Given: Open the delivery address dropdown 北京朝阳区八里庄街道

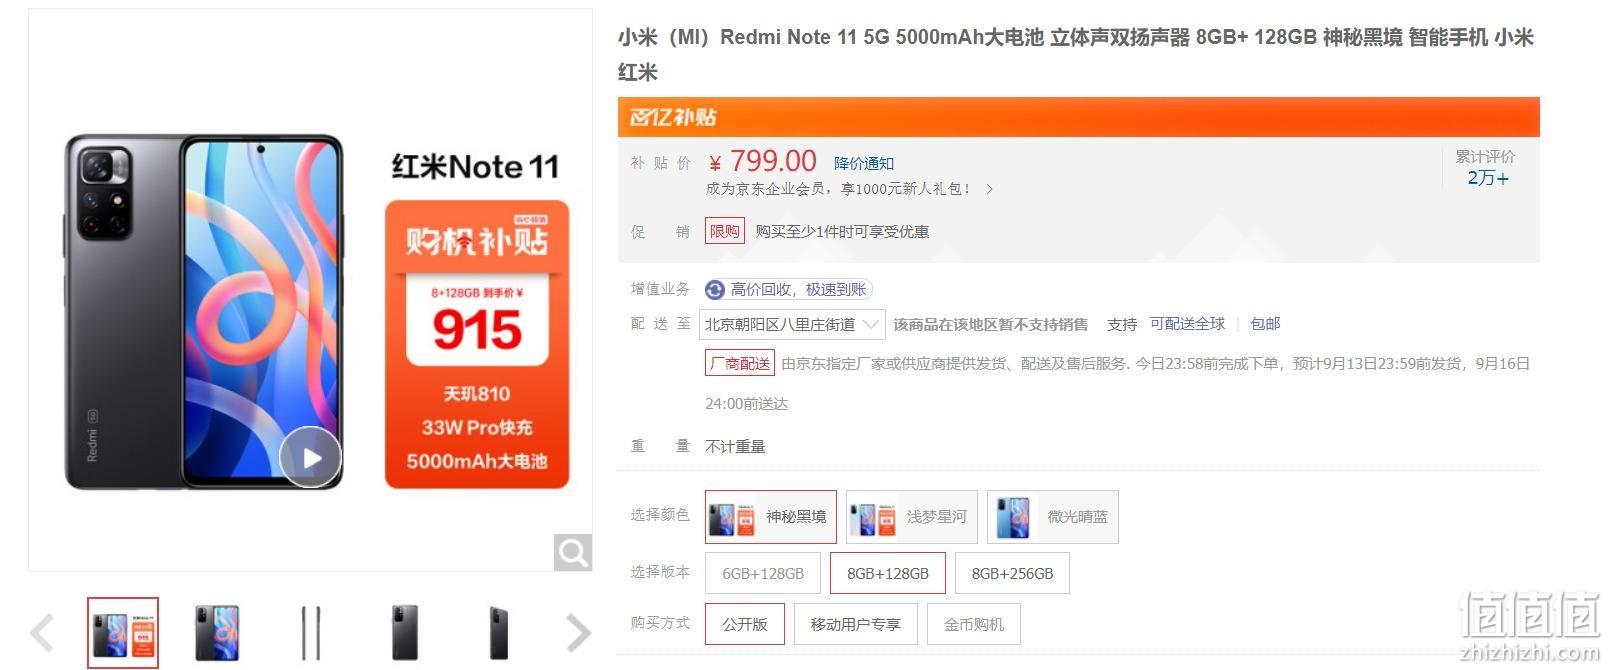Looking at the screenshot, I should 793,325.
